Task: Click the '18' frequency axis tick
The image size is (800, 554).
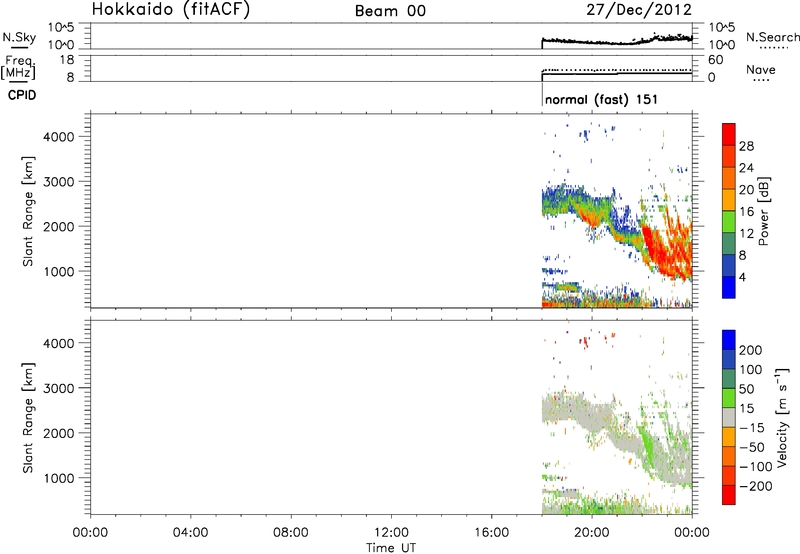Action: pos(67,60)
